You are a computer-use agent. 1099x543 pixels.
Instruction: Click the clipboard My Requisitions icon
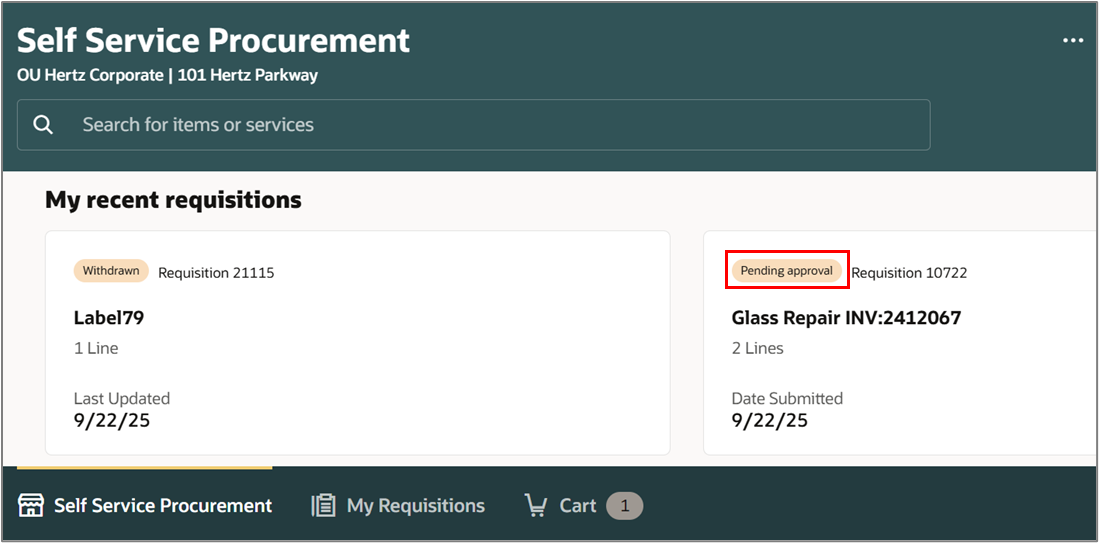[x=323, y=505]
